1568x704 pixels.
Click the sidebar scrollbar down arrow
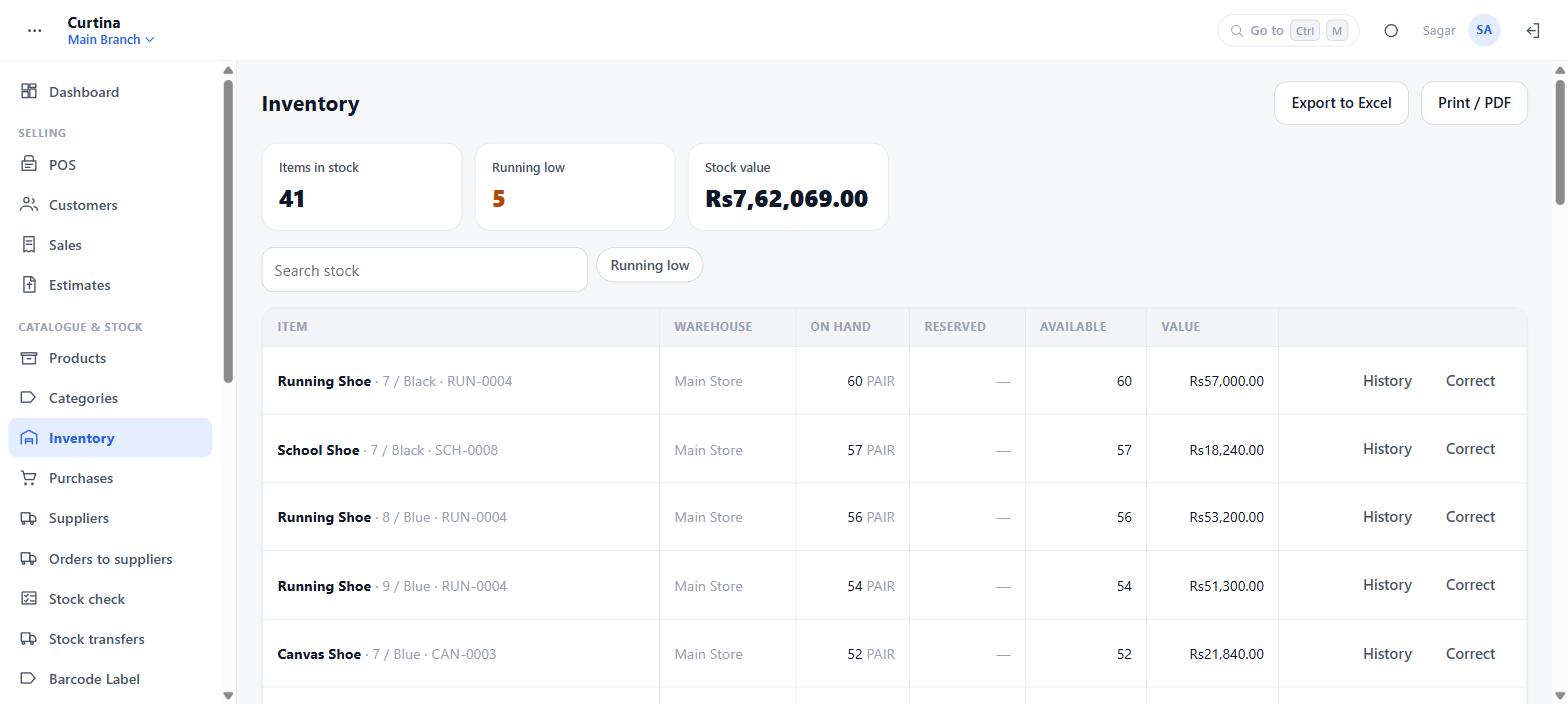[x=228, y=695]
